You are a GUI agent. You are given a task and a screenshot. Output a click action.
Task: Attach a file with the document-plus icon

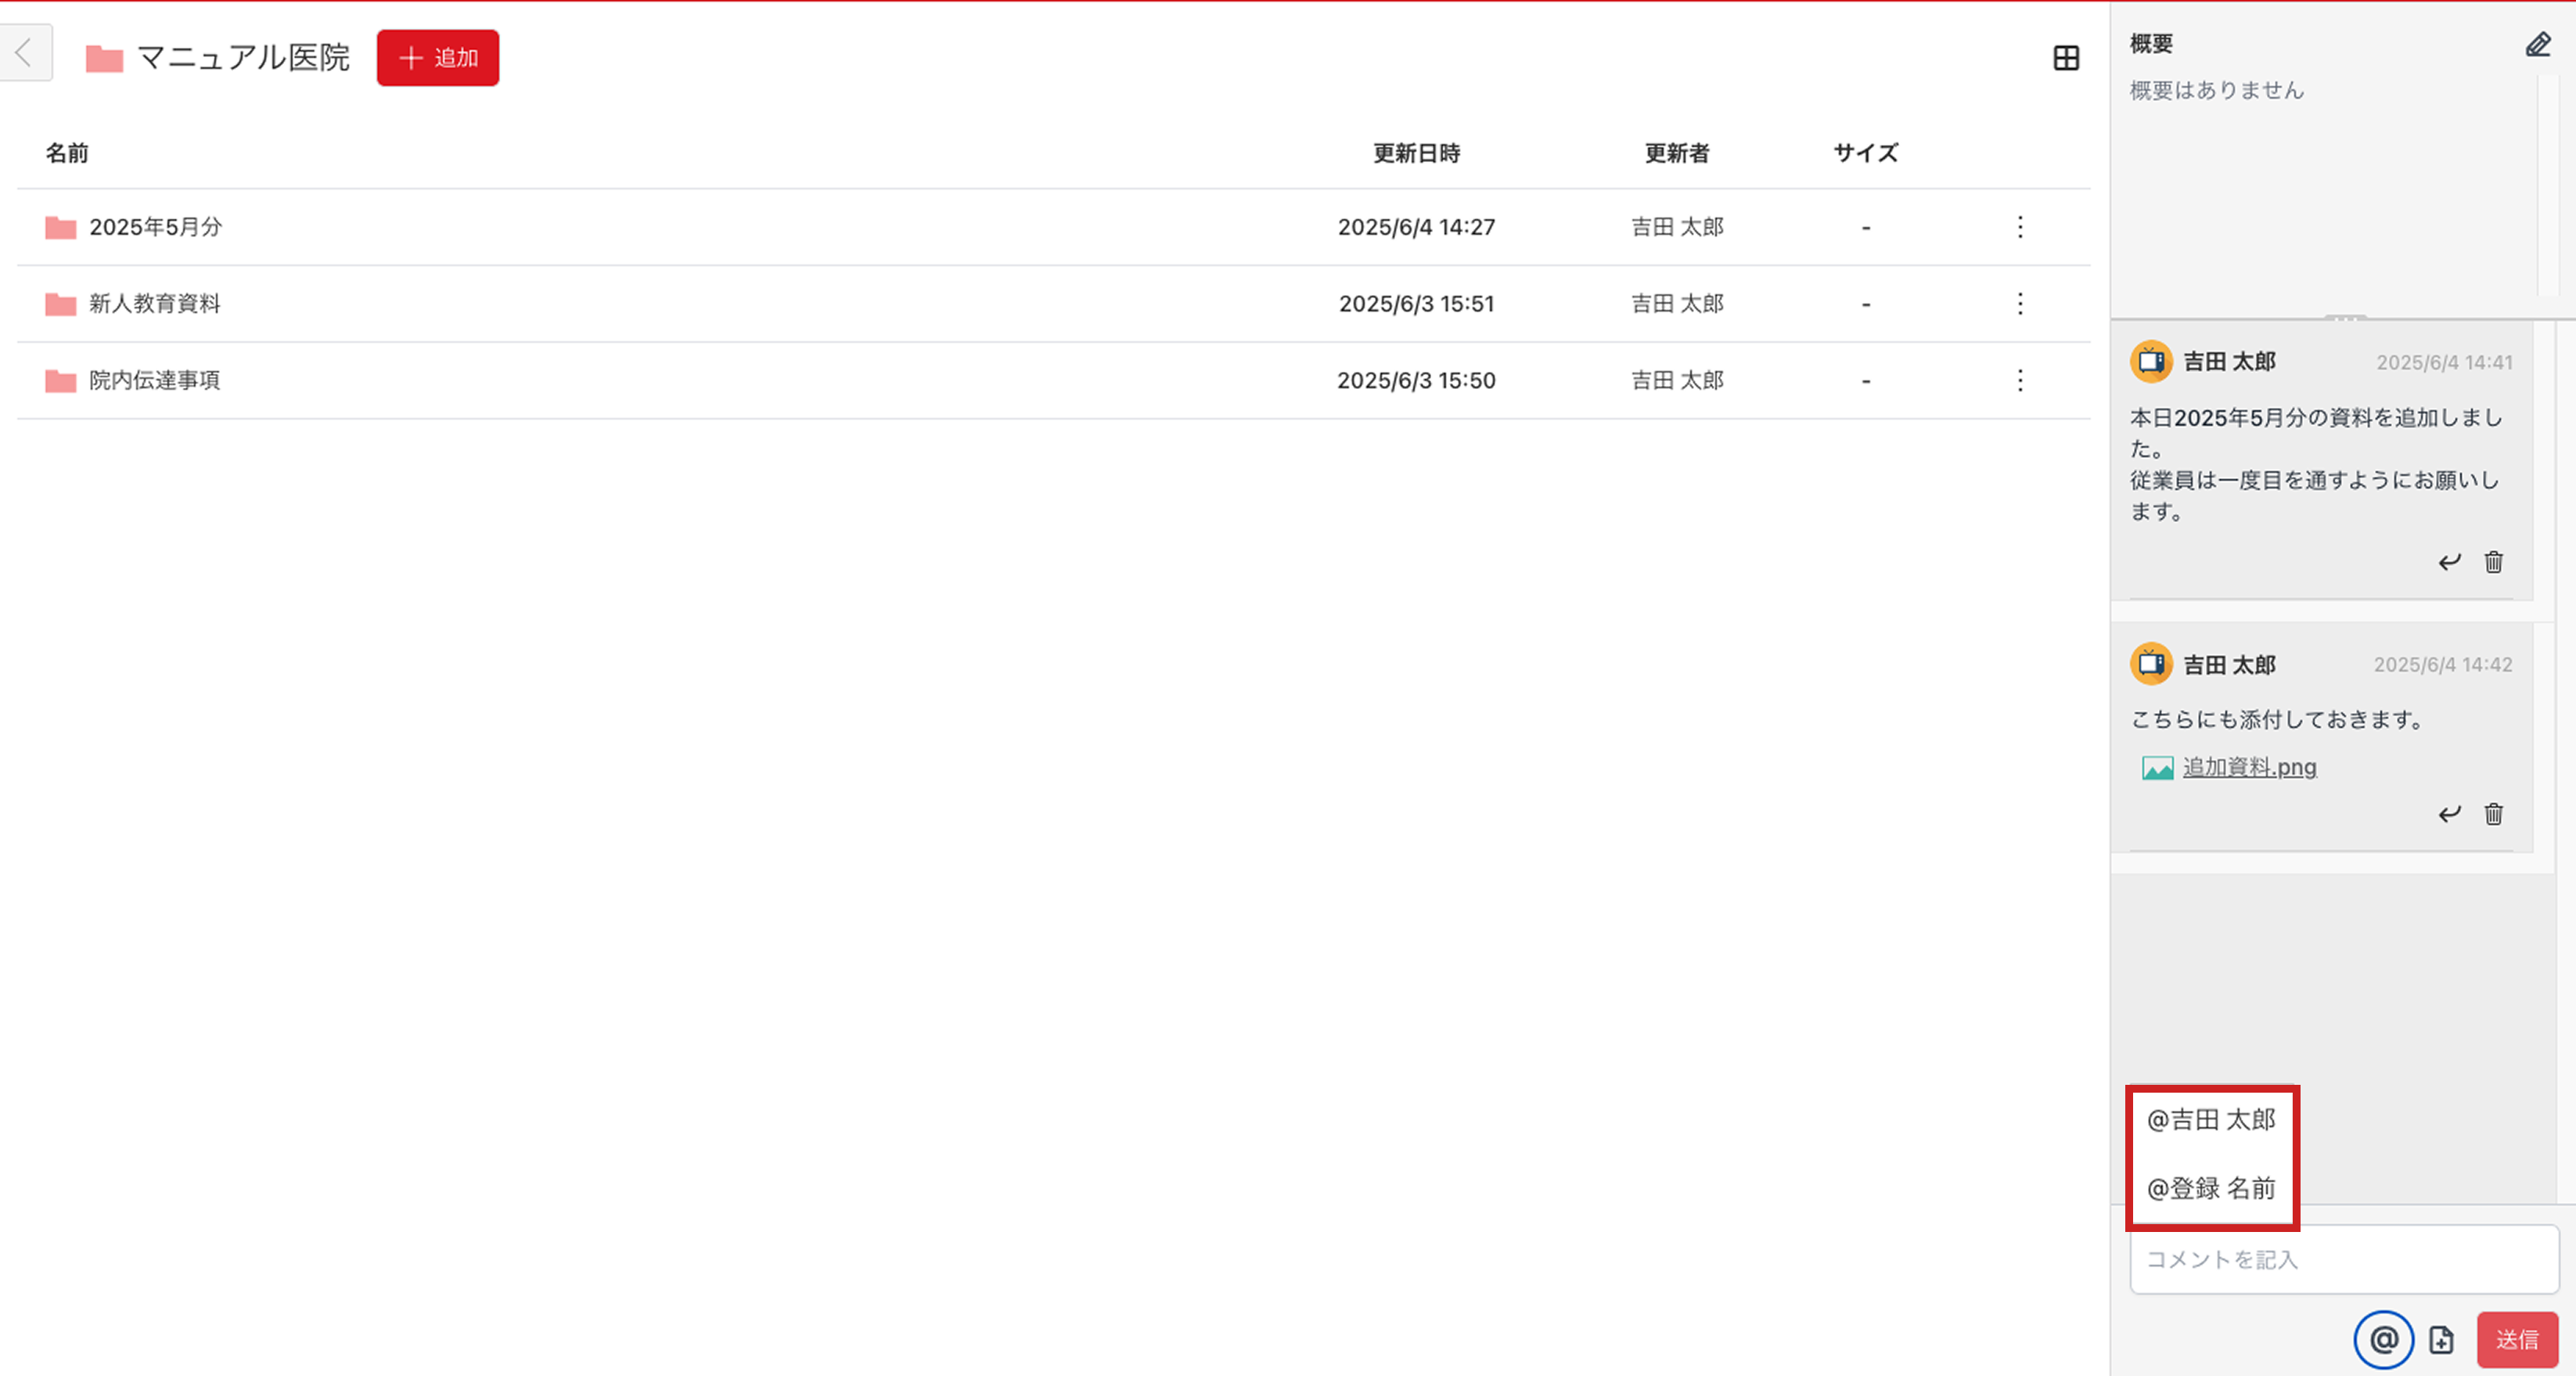(2441, 1340)
